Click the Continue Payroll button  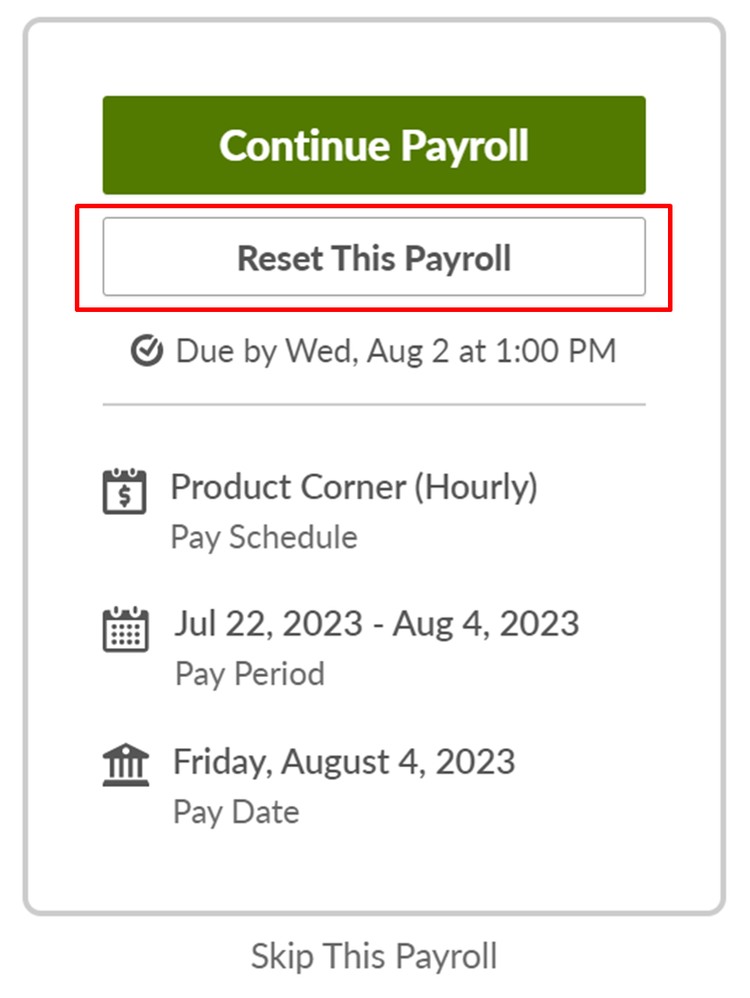click(374, 145)
